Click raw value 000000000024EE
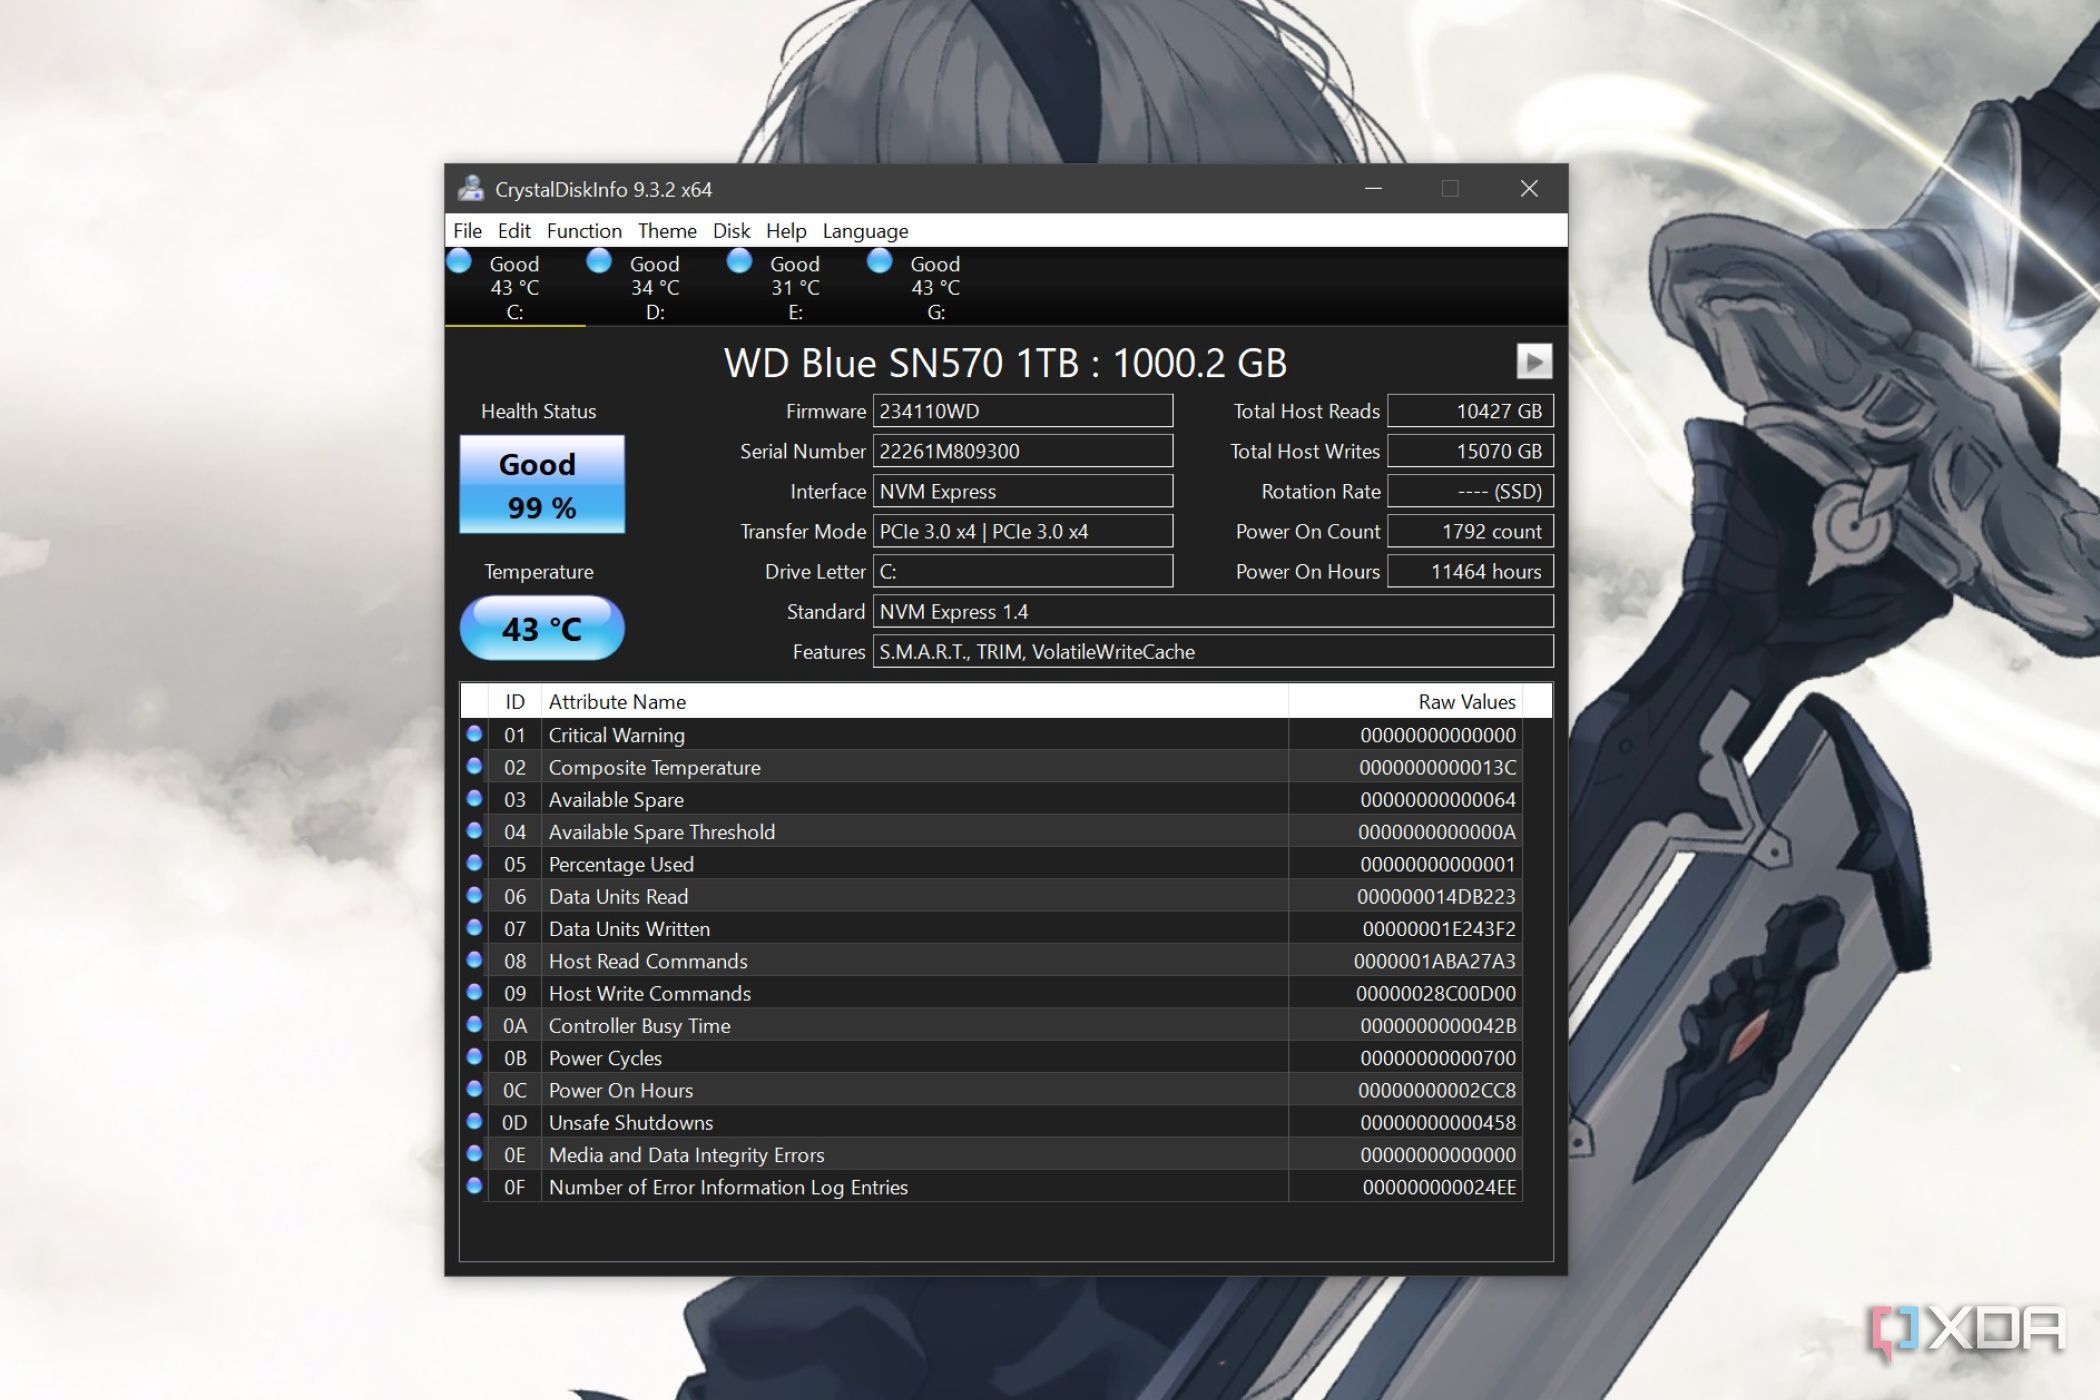This screenshot has height=1400, width=2100. tap(1439, 1187)
